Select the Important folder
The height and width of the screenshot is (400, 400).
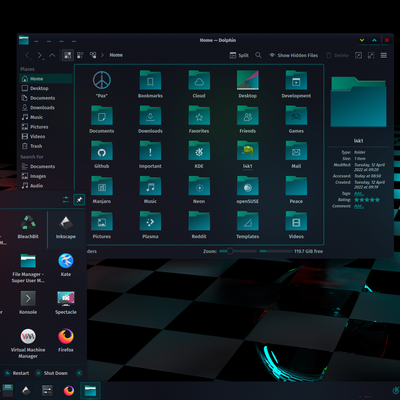pos(150,154)
